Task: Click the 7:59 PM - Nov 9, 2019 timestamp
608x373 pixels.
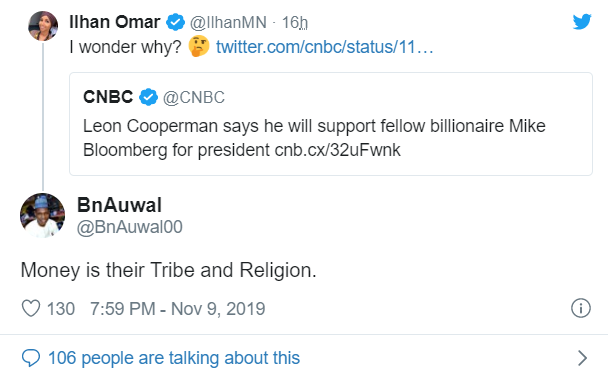Action: tap(178, 309)
